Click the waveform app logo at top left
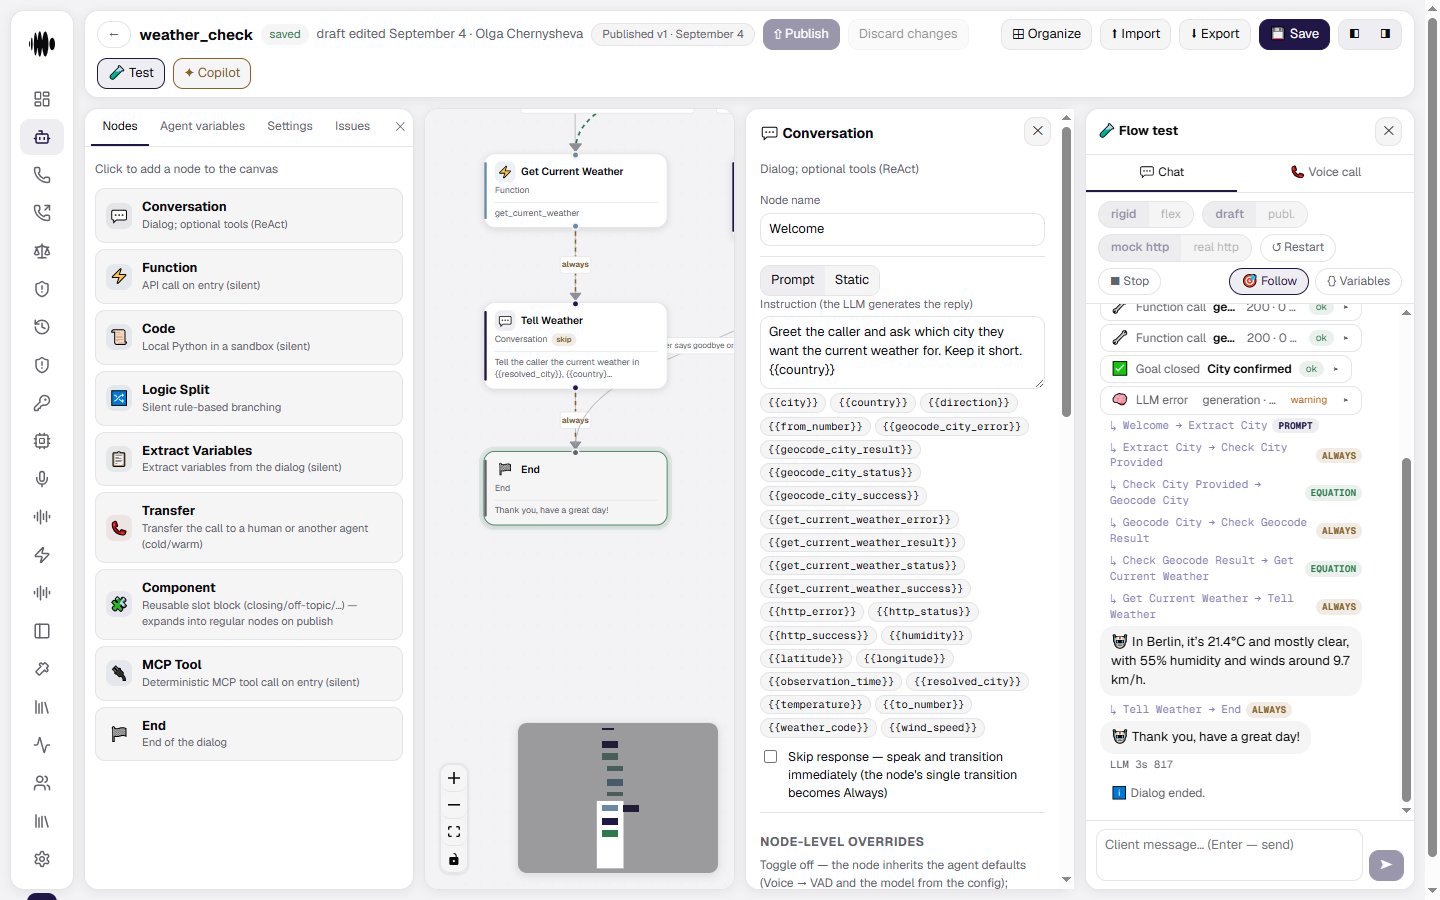 click(x=42, y=44)
